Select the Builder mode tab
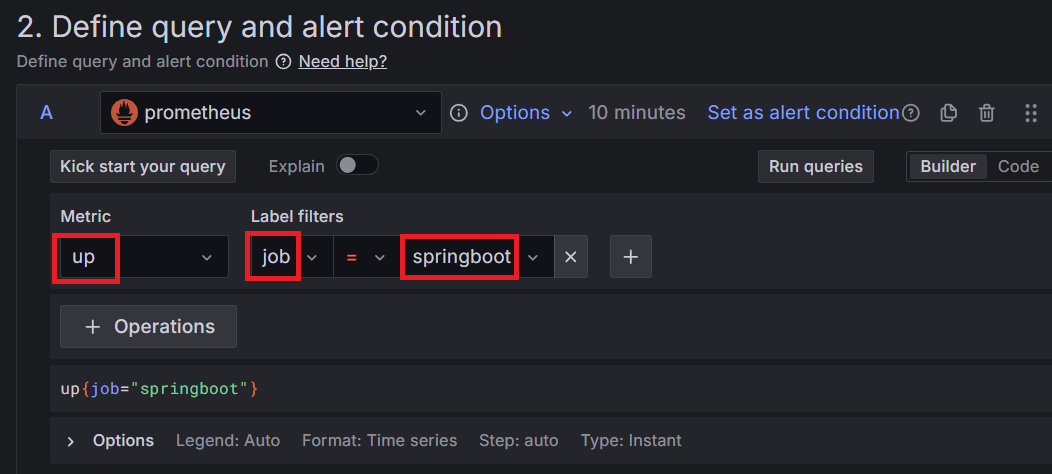The image size is (1052, 474). 947,167
